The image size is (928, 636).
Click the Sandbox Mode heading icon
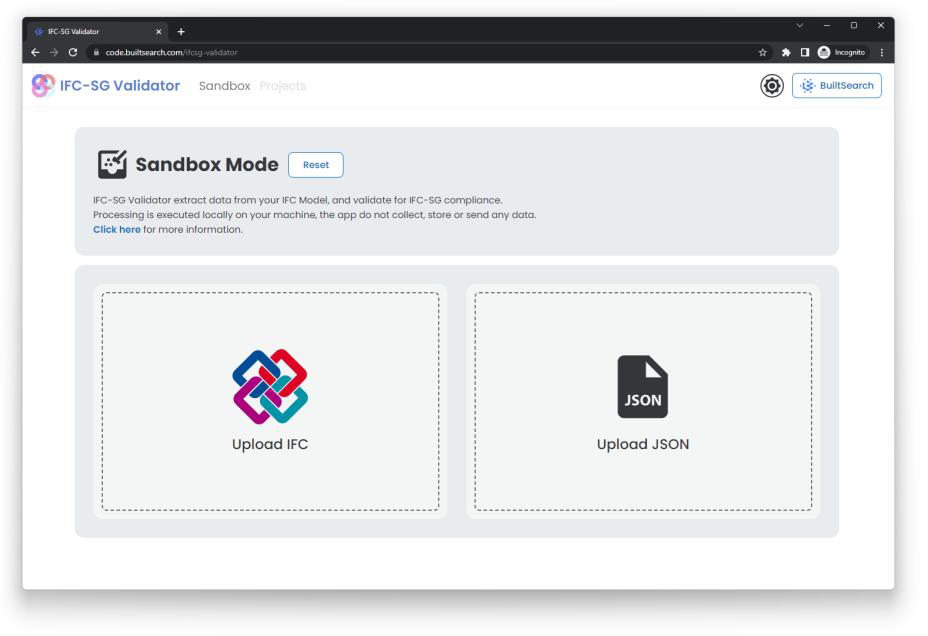(x=112, y=164)
